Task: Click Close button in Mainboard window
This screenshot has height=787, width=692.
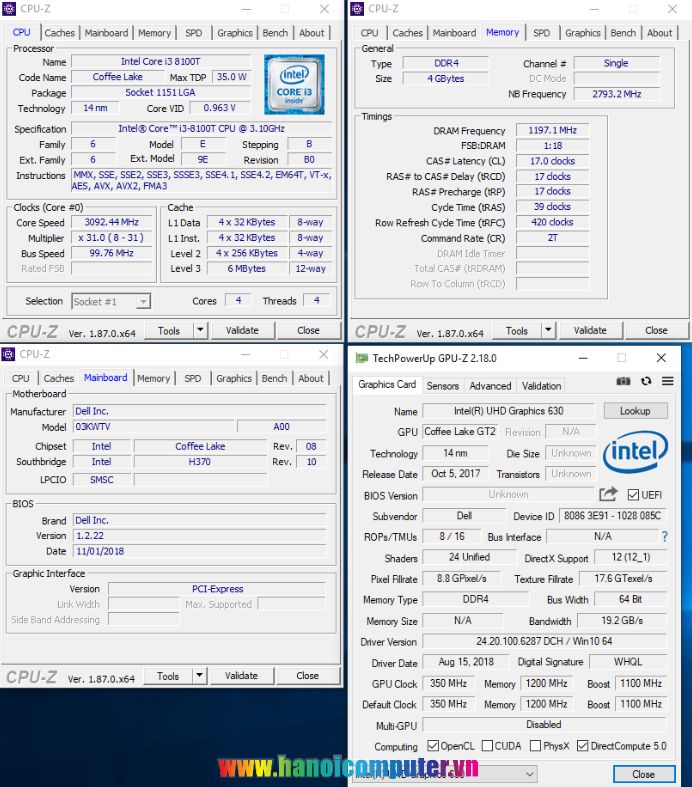Action: pos(307,676)
